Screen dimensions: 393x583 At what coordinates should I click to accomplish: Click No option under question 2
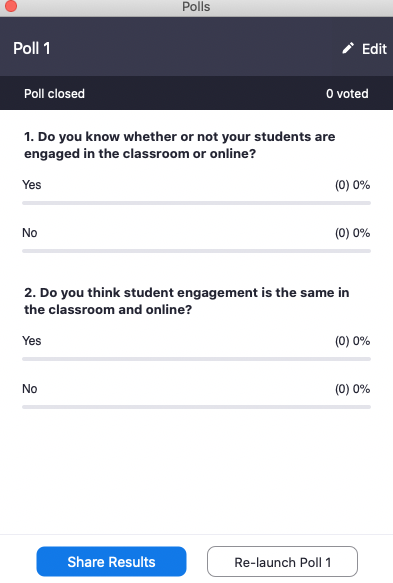click(30, 389)
